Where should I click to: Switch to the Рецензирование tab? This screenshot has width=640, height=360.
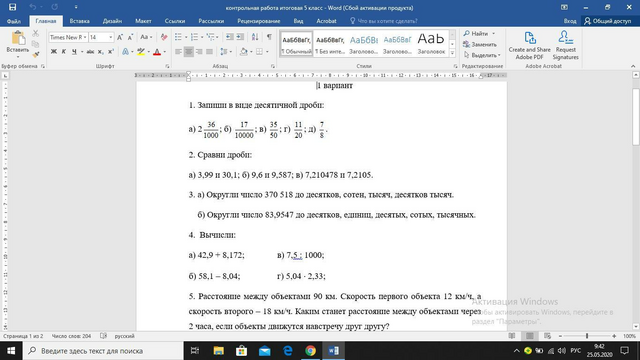point(258,21)
